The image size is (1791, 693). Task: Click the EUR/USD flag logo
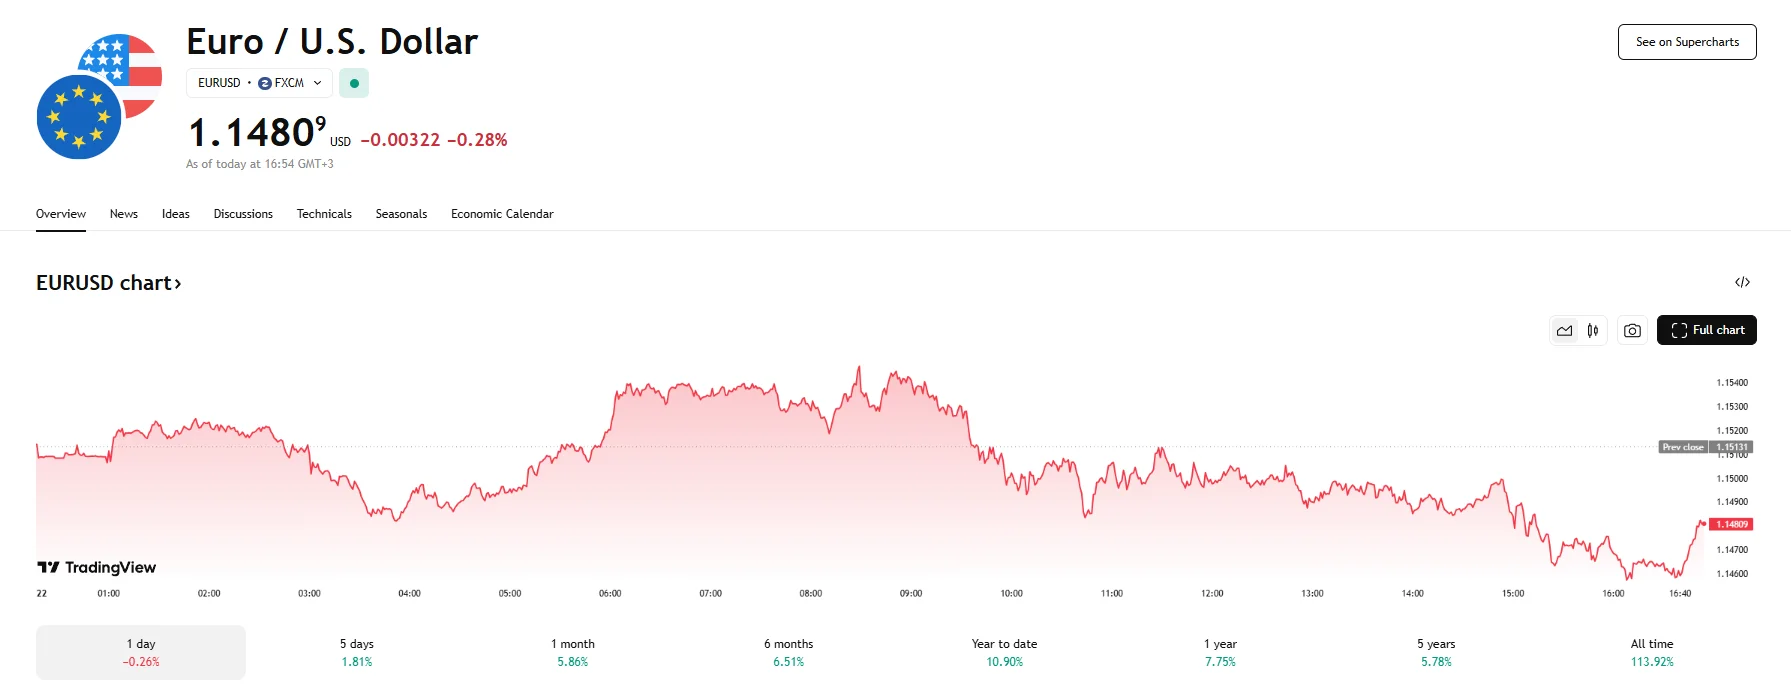[x=99, y=97]
